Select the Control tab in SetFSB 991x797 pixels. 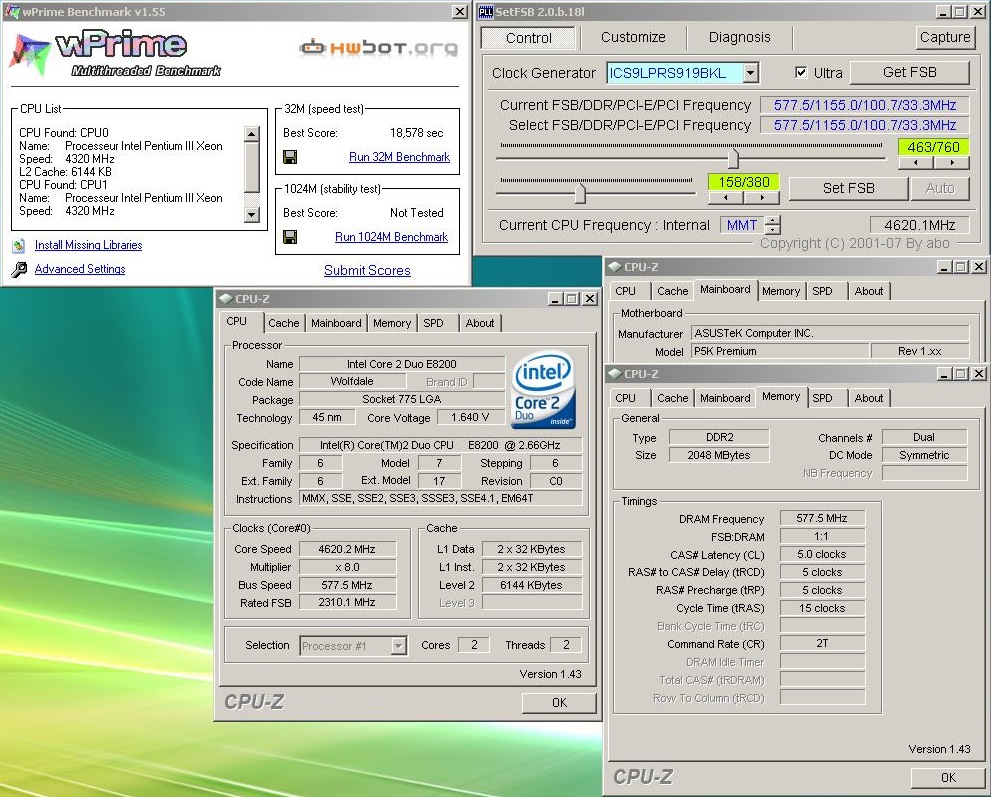pyautogui.click(x=528, y=38)
